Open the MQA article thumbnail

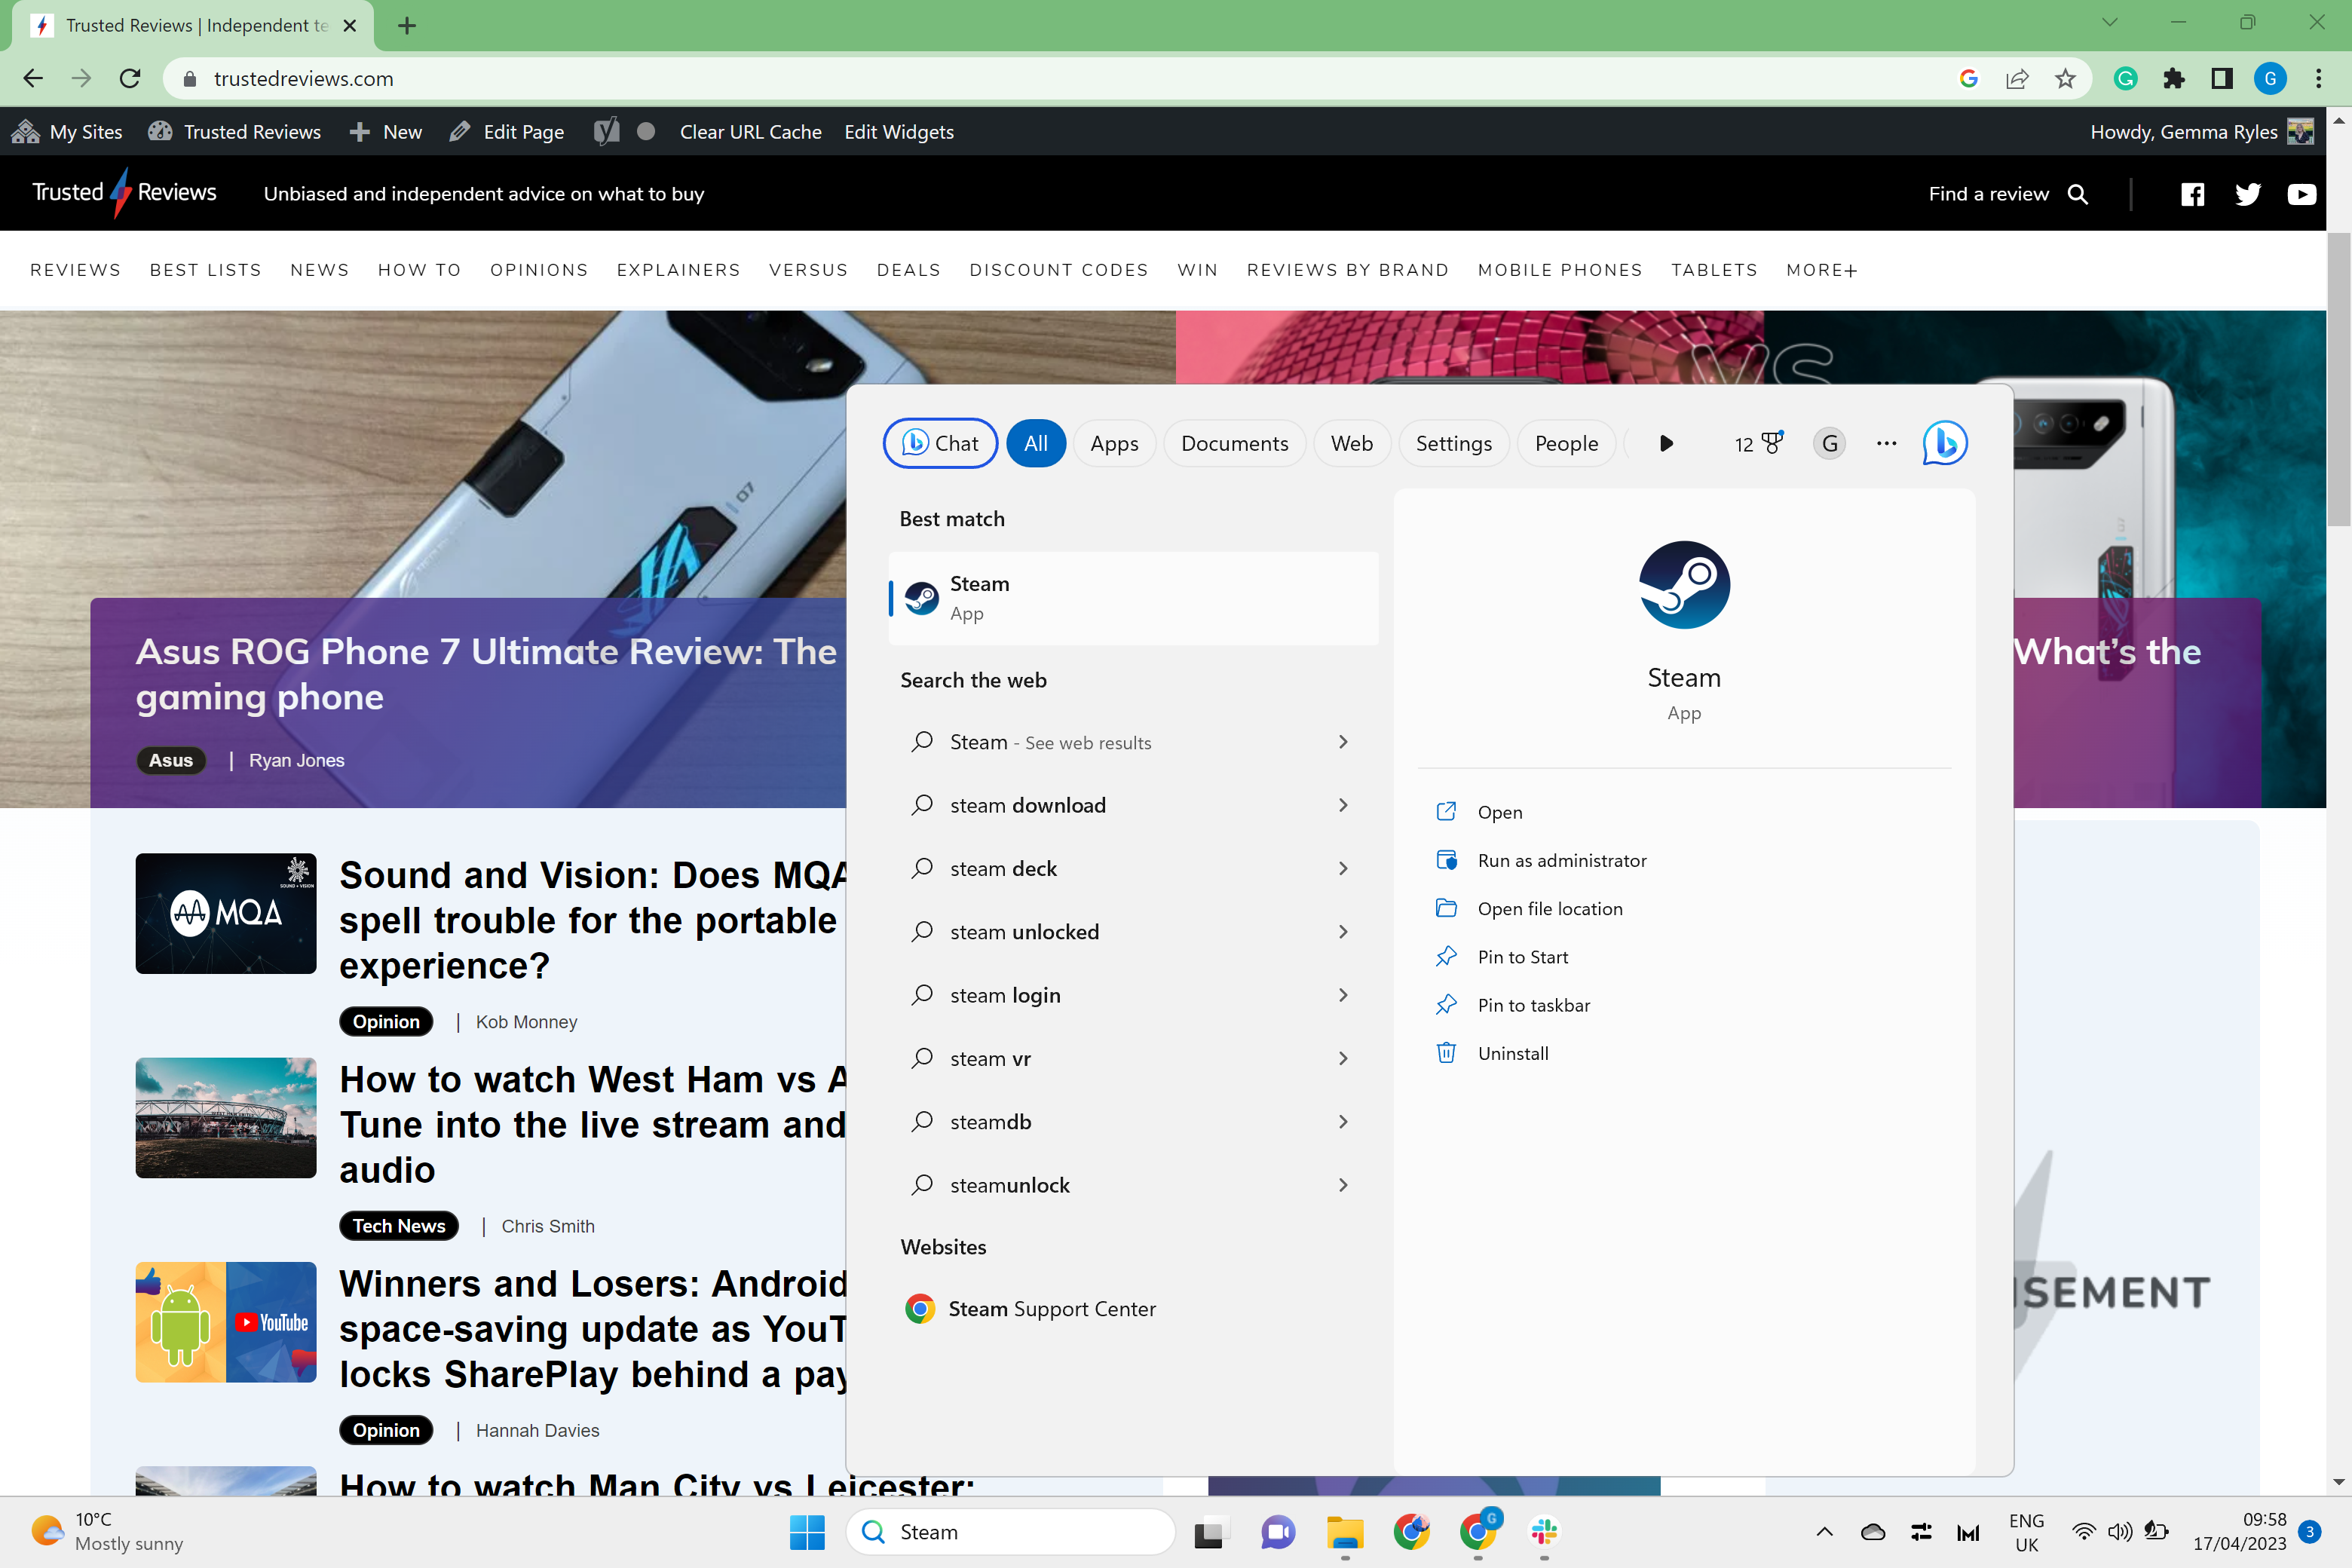(x=226, y=913)
